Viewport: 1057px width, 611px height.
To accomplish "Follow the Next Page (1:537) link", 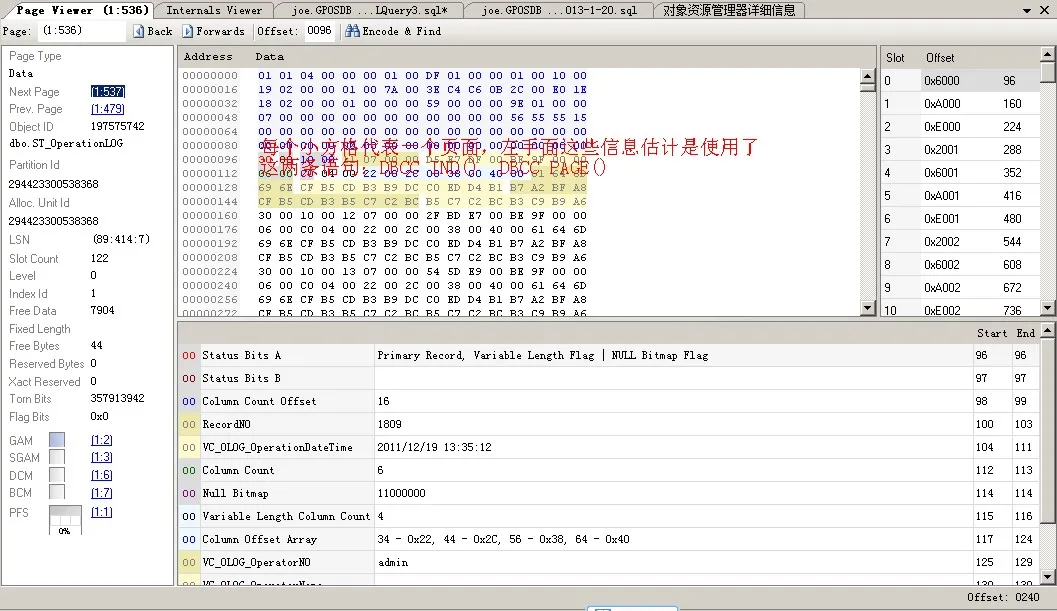I will 107,92.
